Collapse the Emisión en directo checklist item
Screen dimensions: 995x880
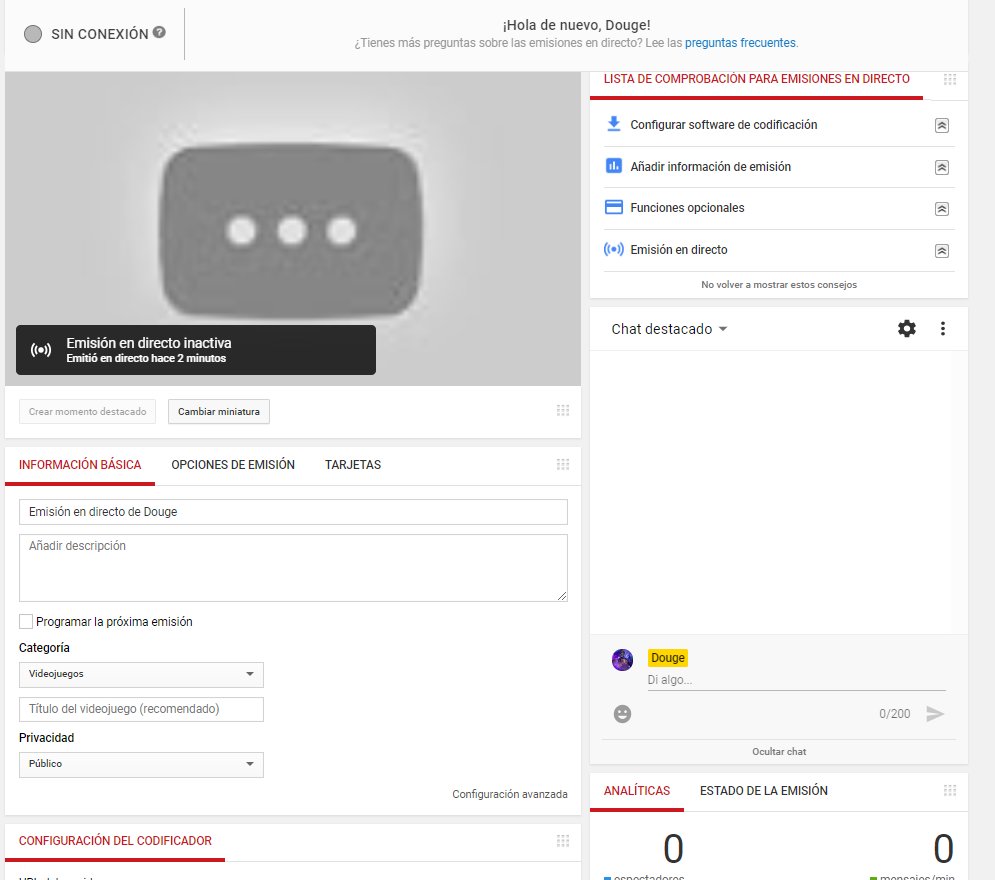pyautogui.click(x=942, y=251)
